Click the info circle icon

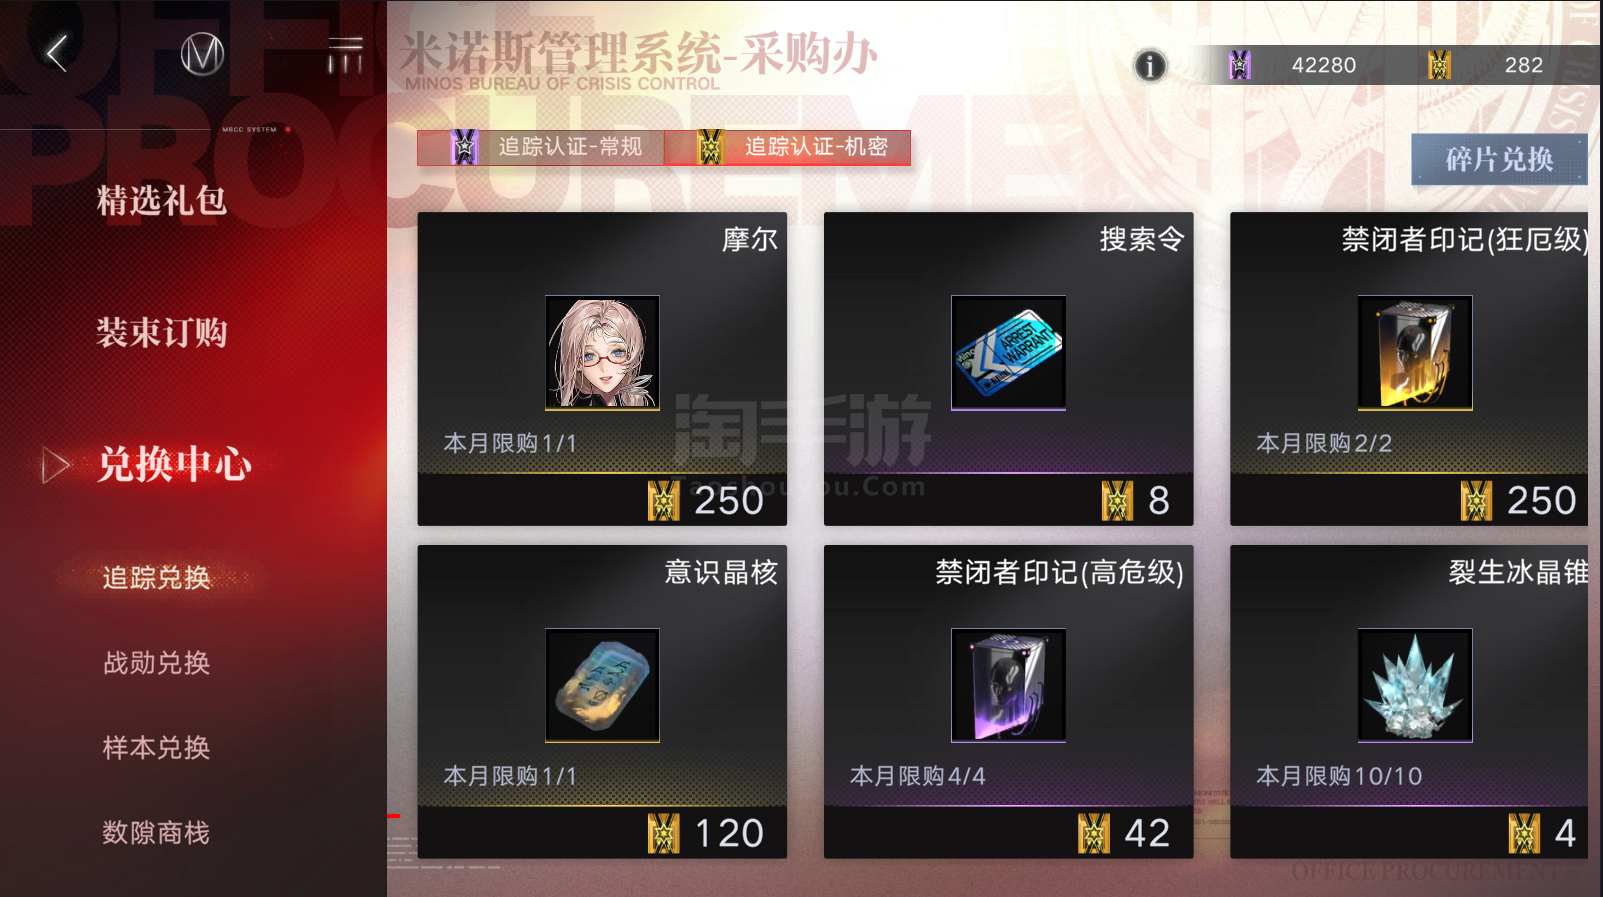[1150, 66]
